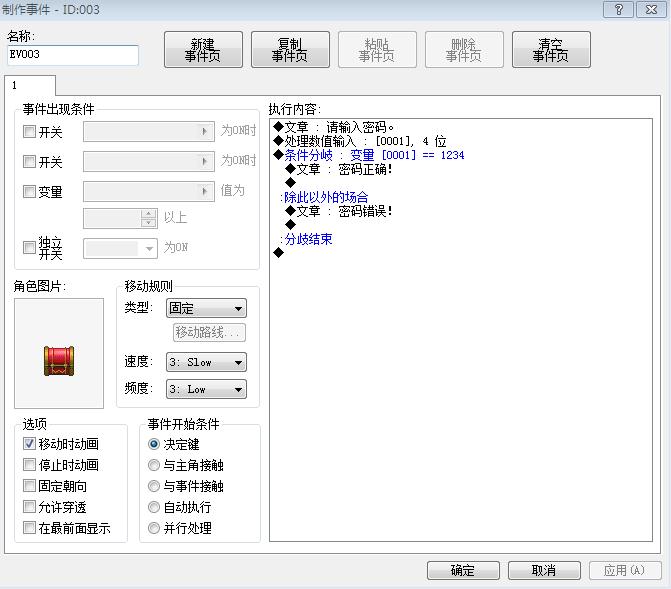Enable the 独立开关 condition checkbox
This screenshot has height=589, width=671.
click(29, 247)
